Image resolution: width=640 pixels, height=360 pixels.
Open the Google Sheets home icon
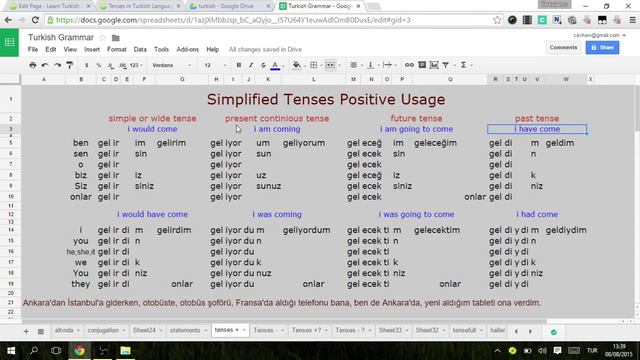[9, 42]
